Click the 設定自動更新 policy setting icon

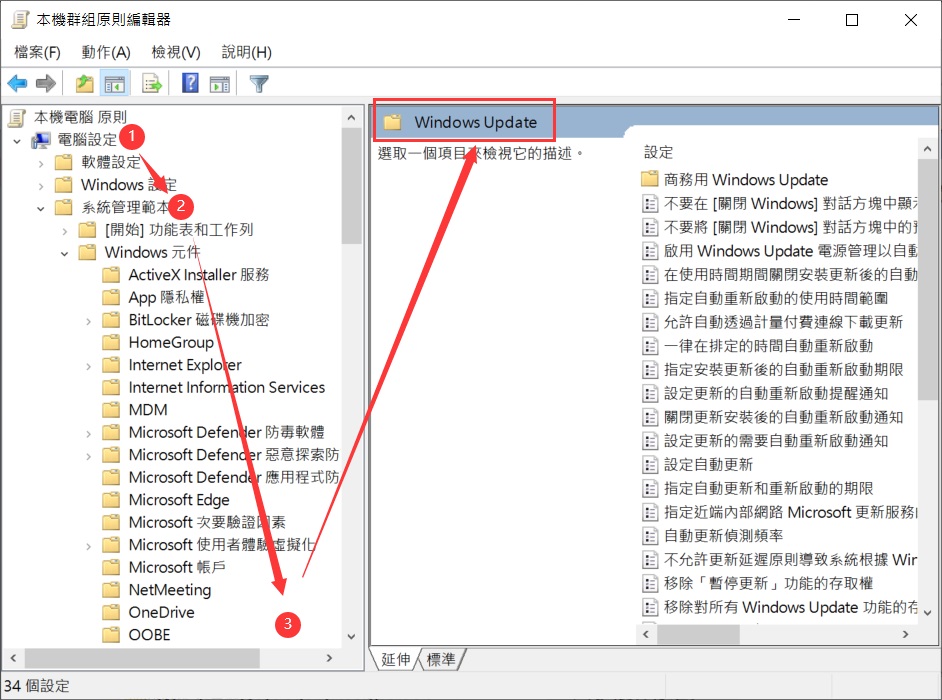[649, 464]
